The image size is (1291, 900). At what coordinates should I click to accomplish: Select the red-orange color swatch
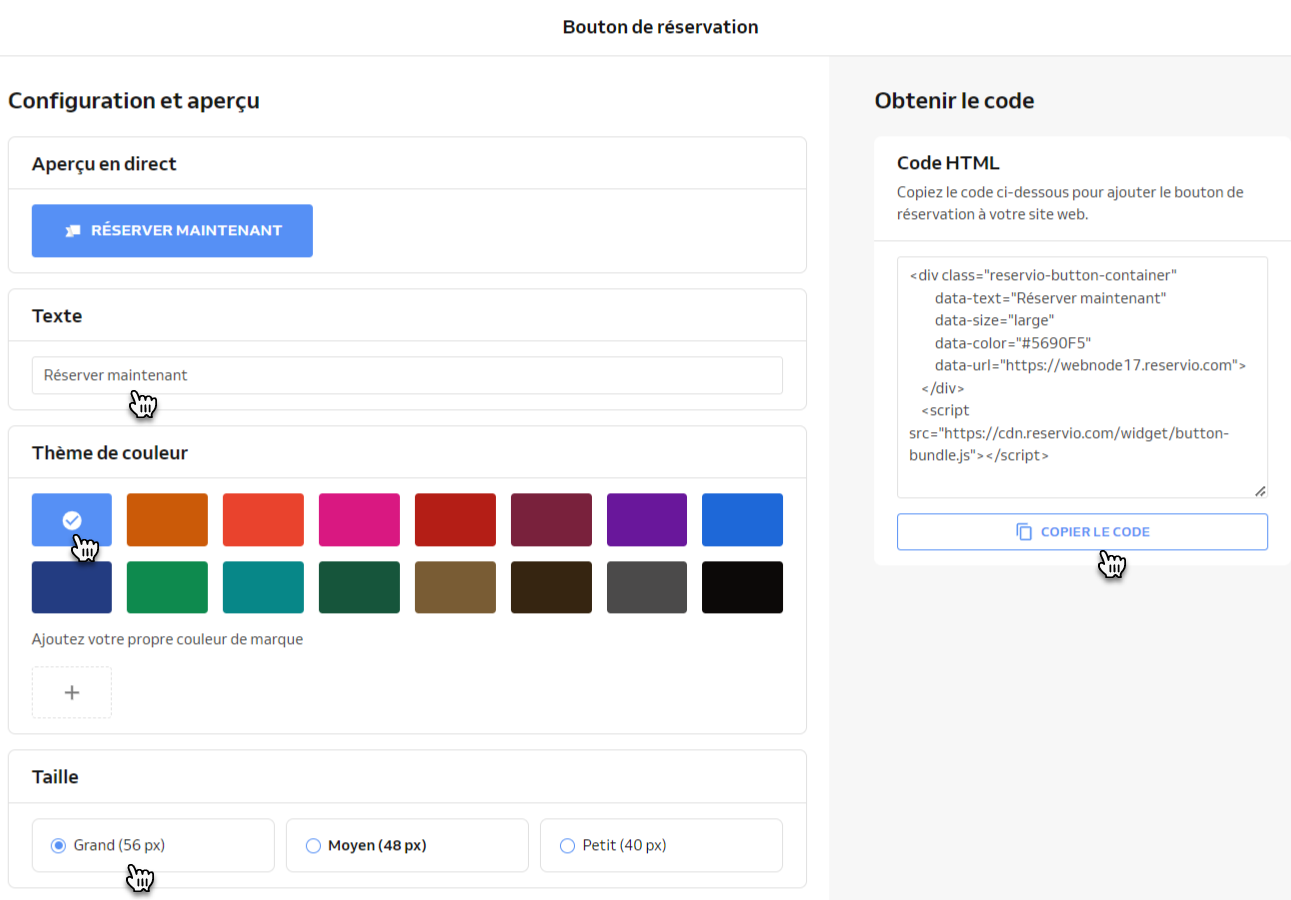263,520
